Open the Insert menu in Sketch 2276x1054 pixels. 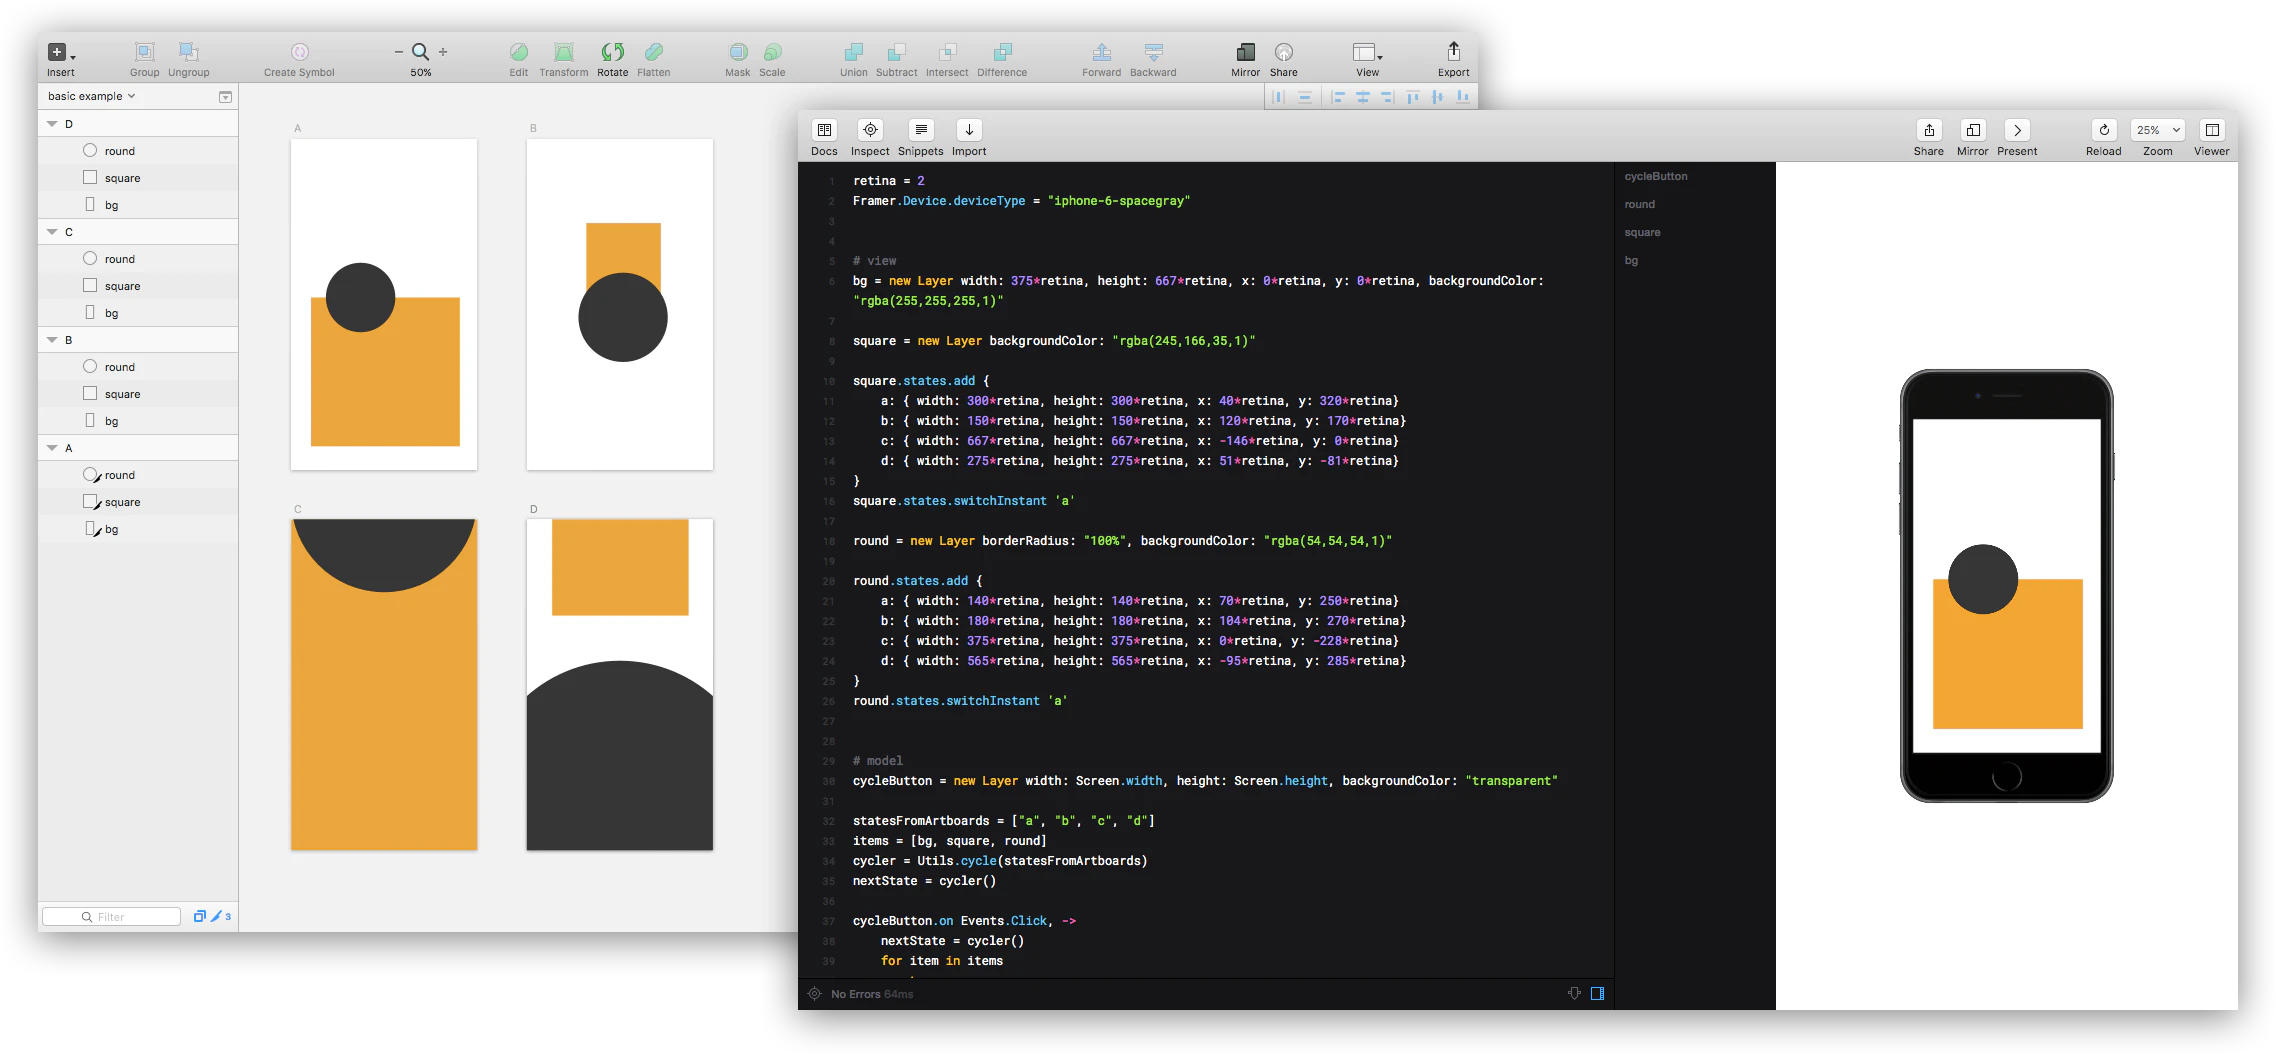60,55
